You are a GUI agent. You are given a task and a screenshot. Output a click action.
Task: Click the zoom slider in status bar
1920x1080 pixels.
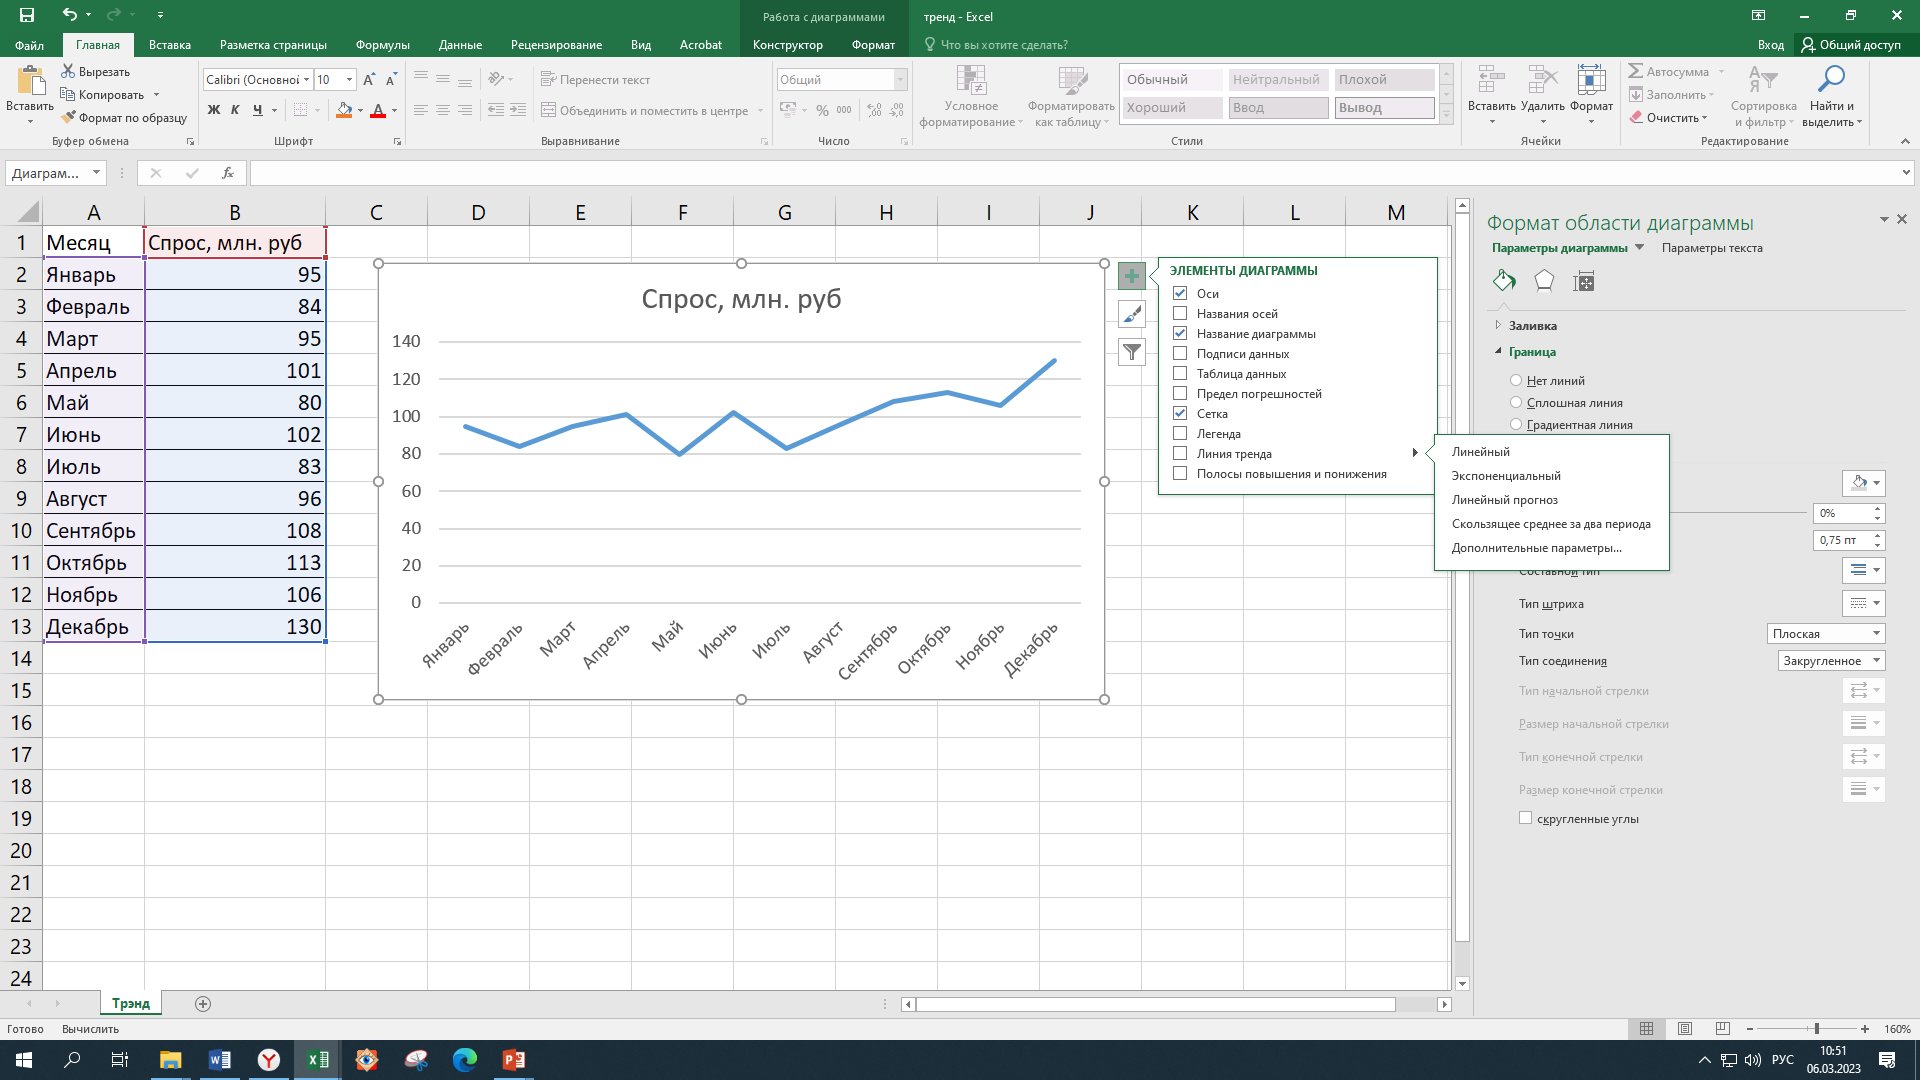1816,1029
